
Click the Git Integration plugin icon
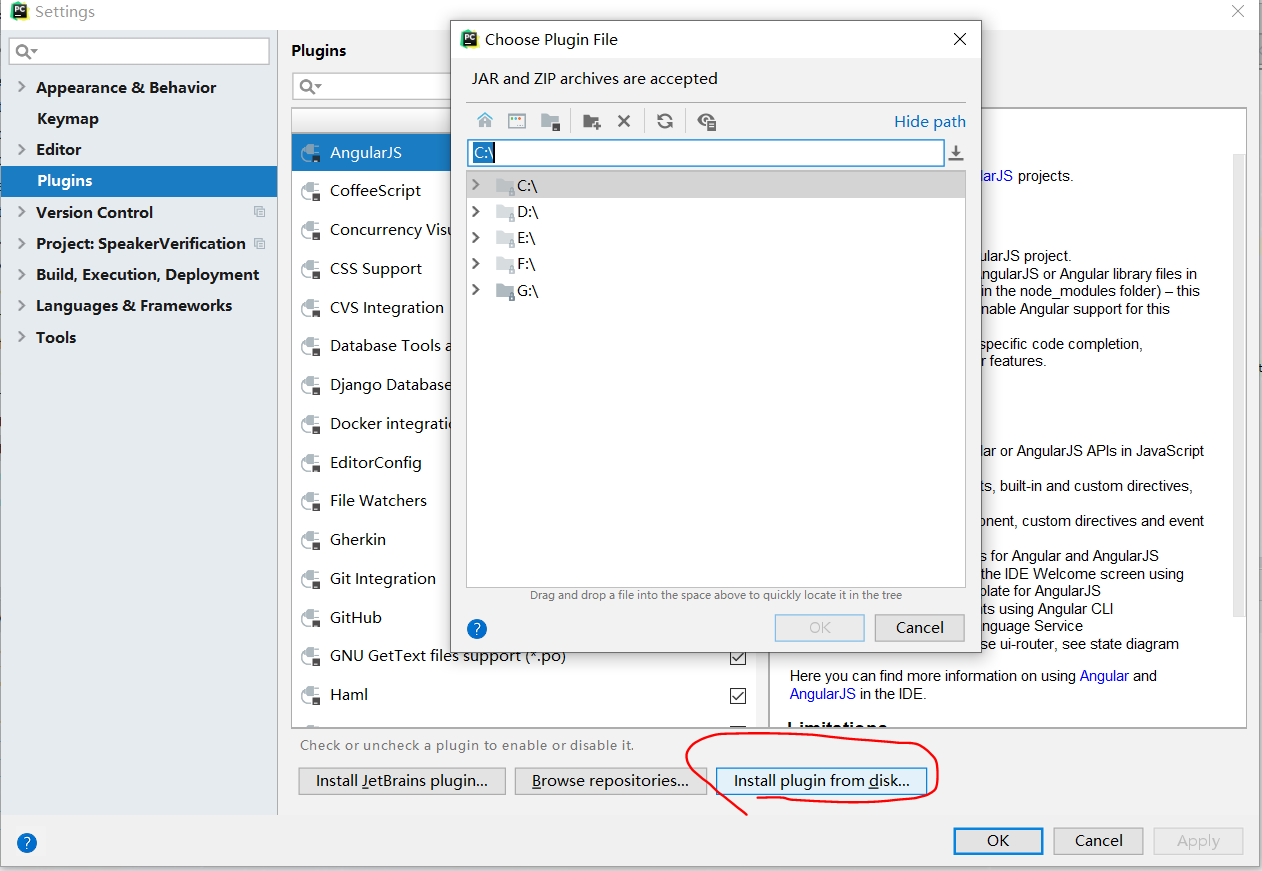coord(311,579)
